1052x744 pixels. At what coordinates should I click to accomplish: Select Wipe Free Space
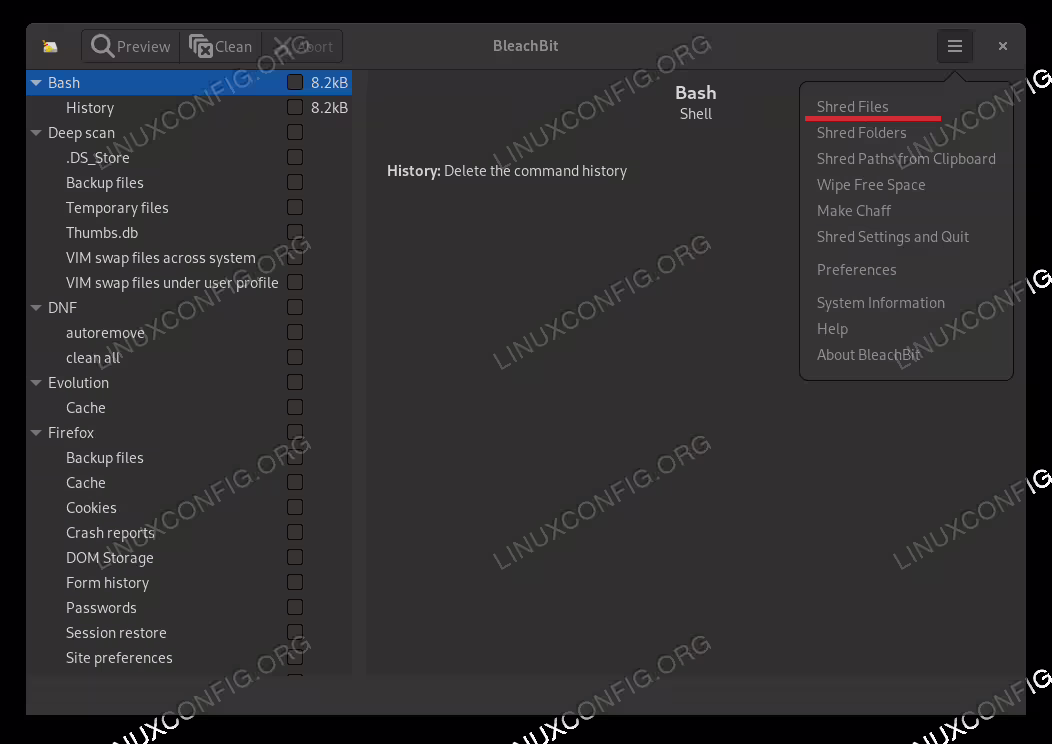click(x=871, y=185)
